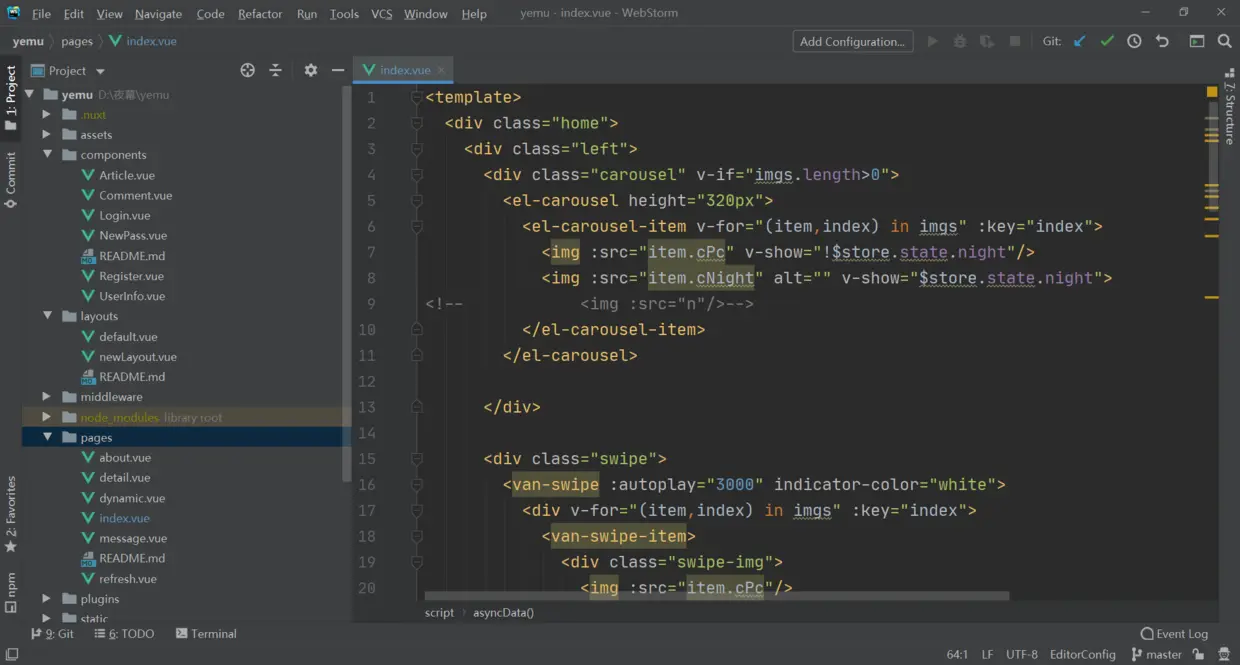Click the editor horizontal scrollbar
This screenshot has width=1240, height=665.
point(716,596)
